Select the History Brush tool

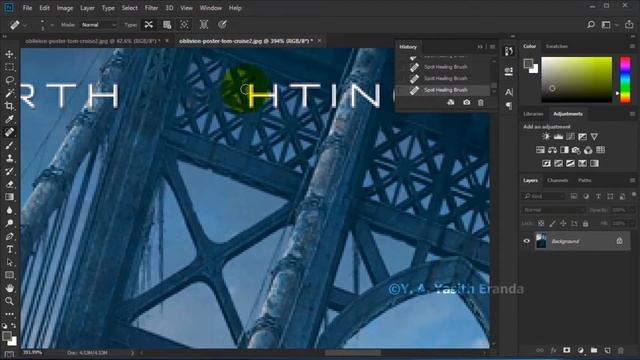pyautogui.click(x=9, y=171)
